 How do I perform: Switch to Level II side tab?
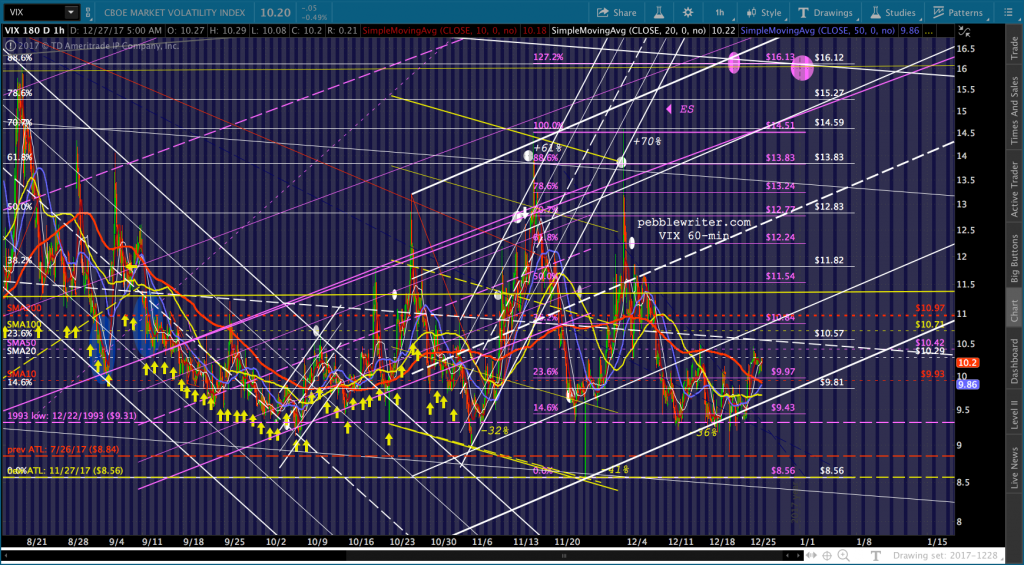coord(1014,415)
